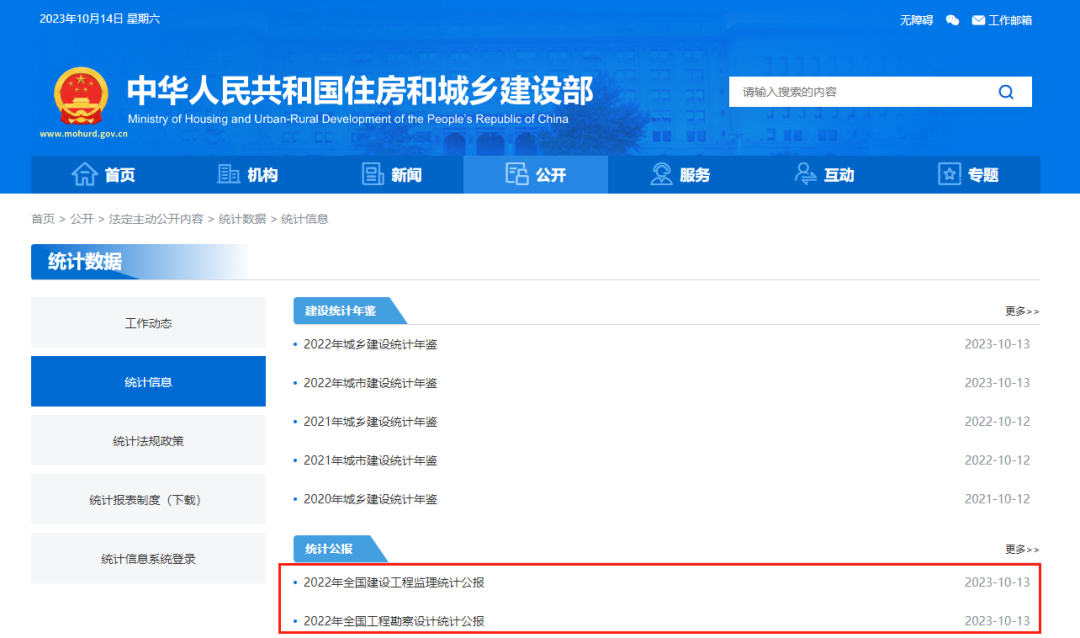Open the document icon for 公开
This screenshot has width=1080, height=638.
point(517,174)
